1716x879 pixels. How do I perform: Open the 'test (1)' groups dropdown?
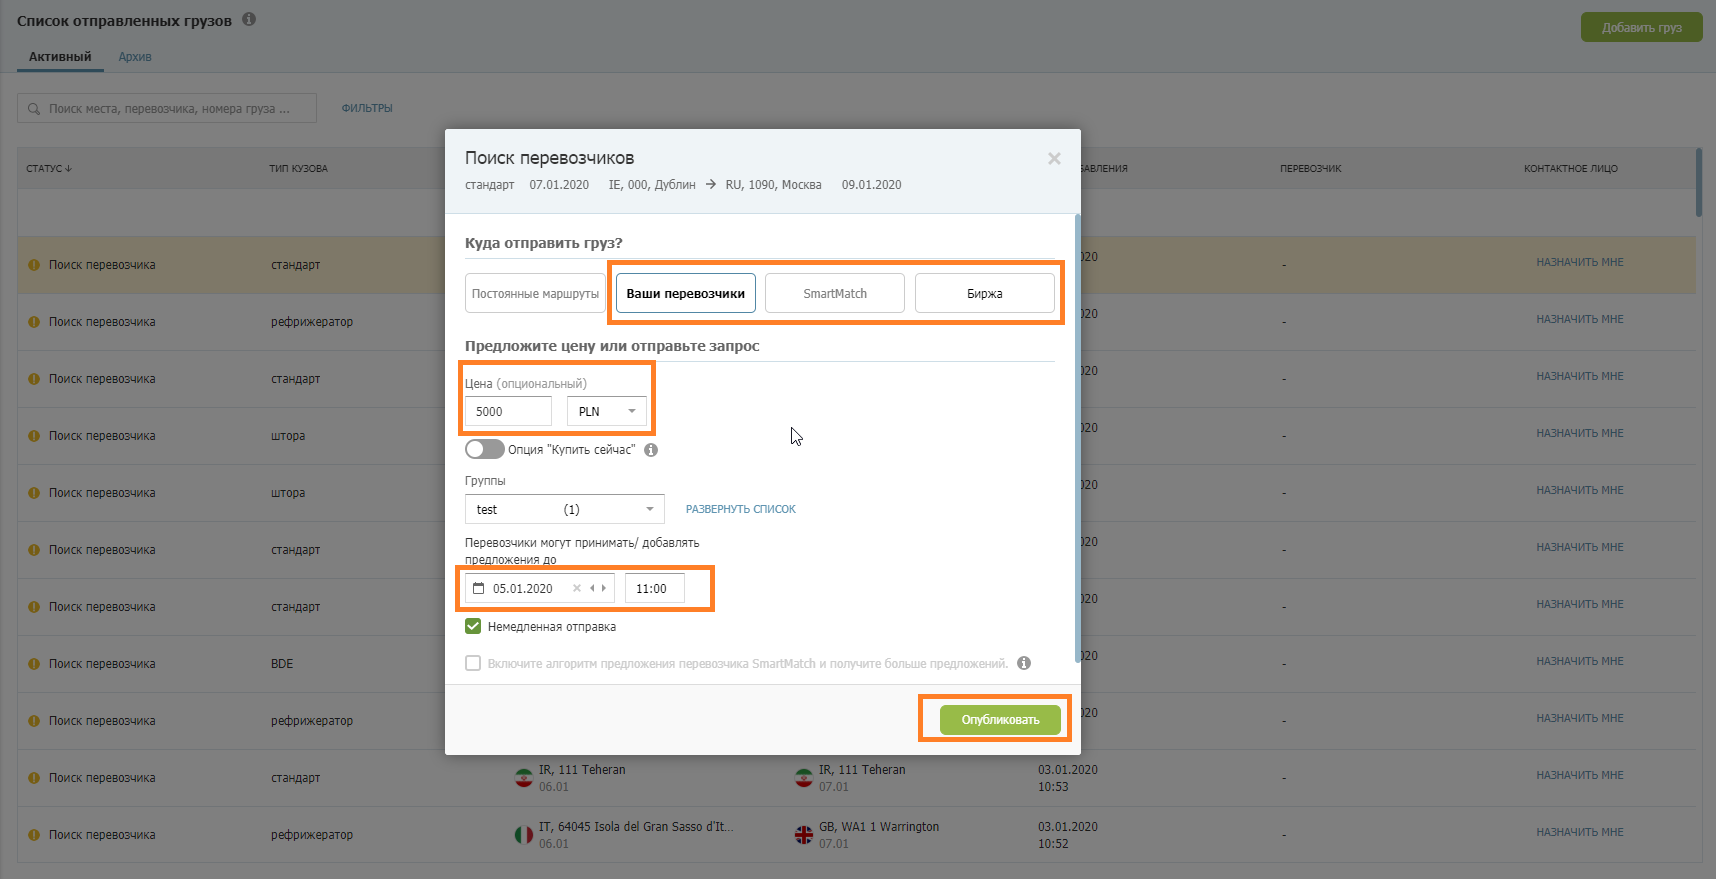coord(565,509)
